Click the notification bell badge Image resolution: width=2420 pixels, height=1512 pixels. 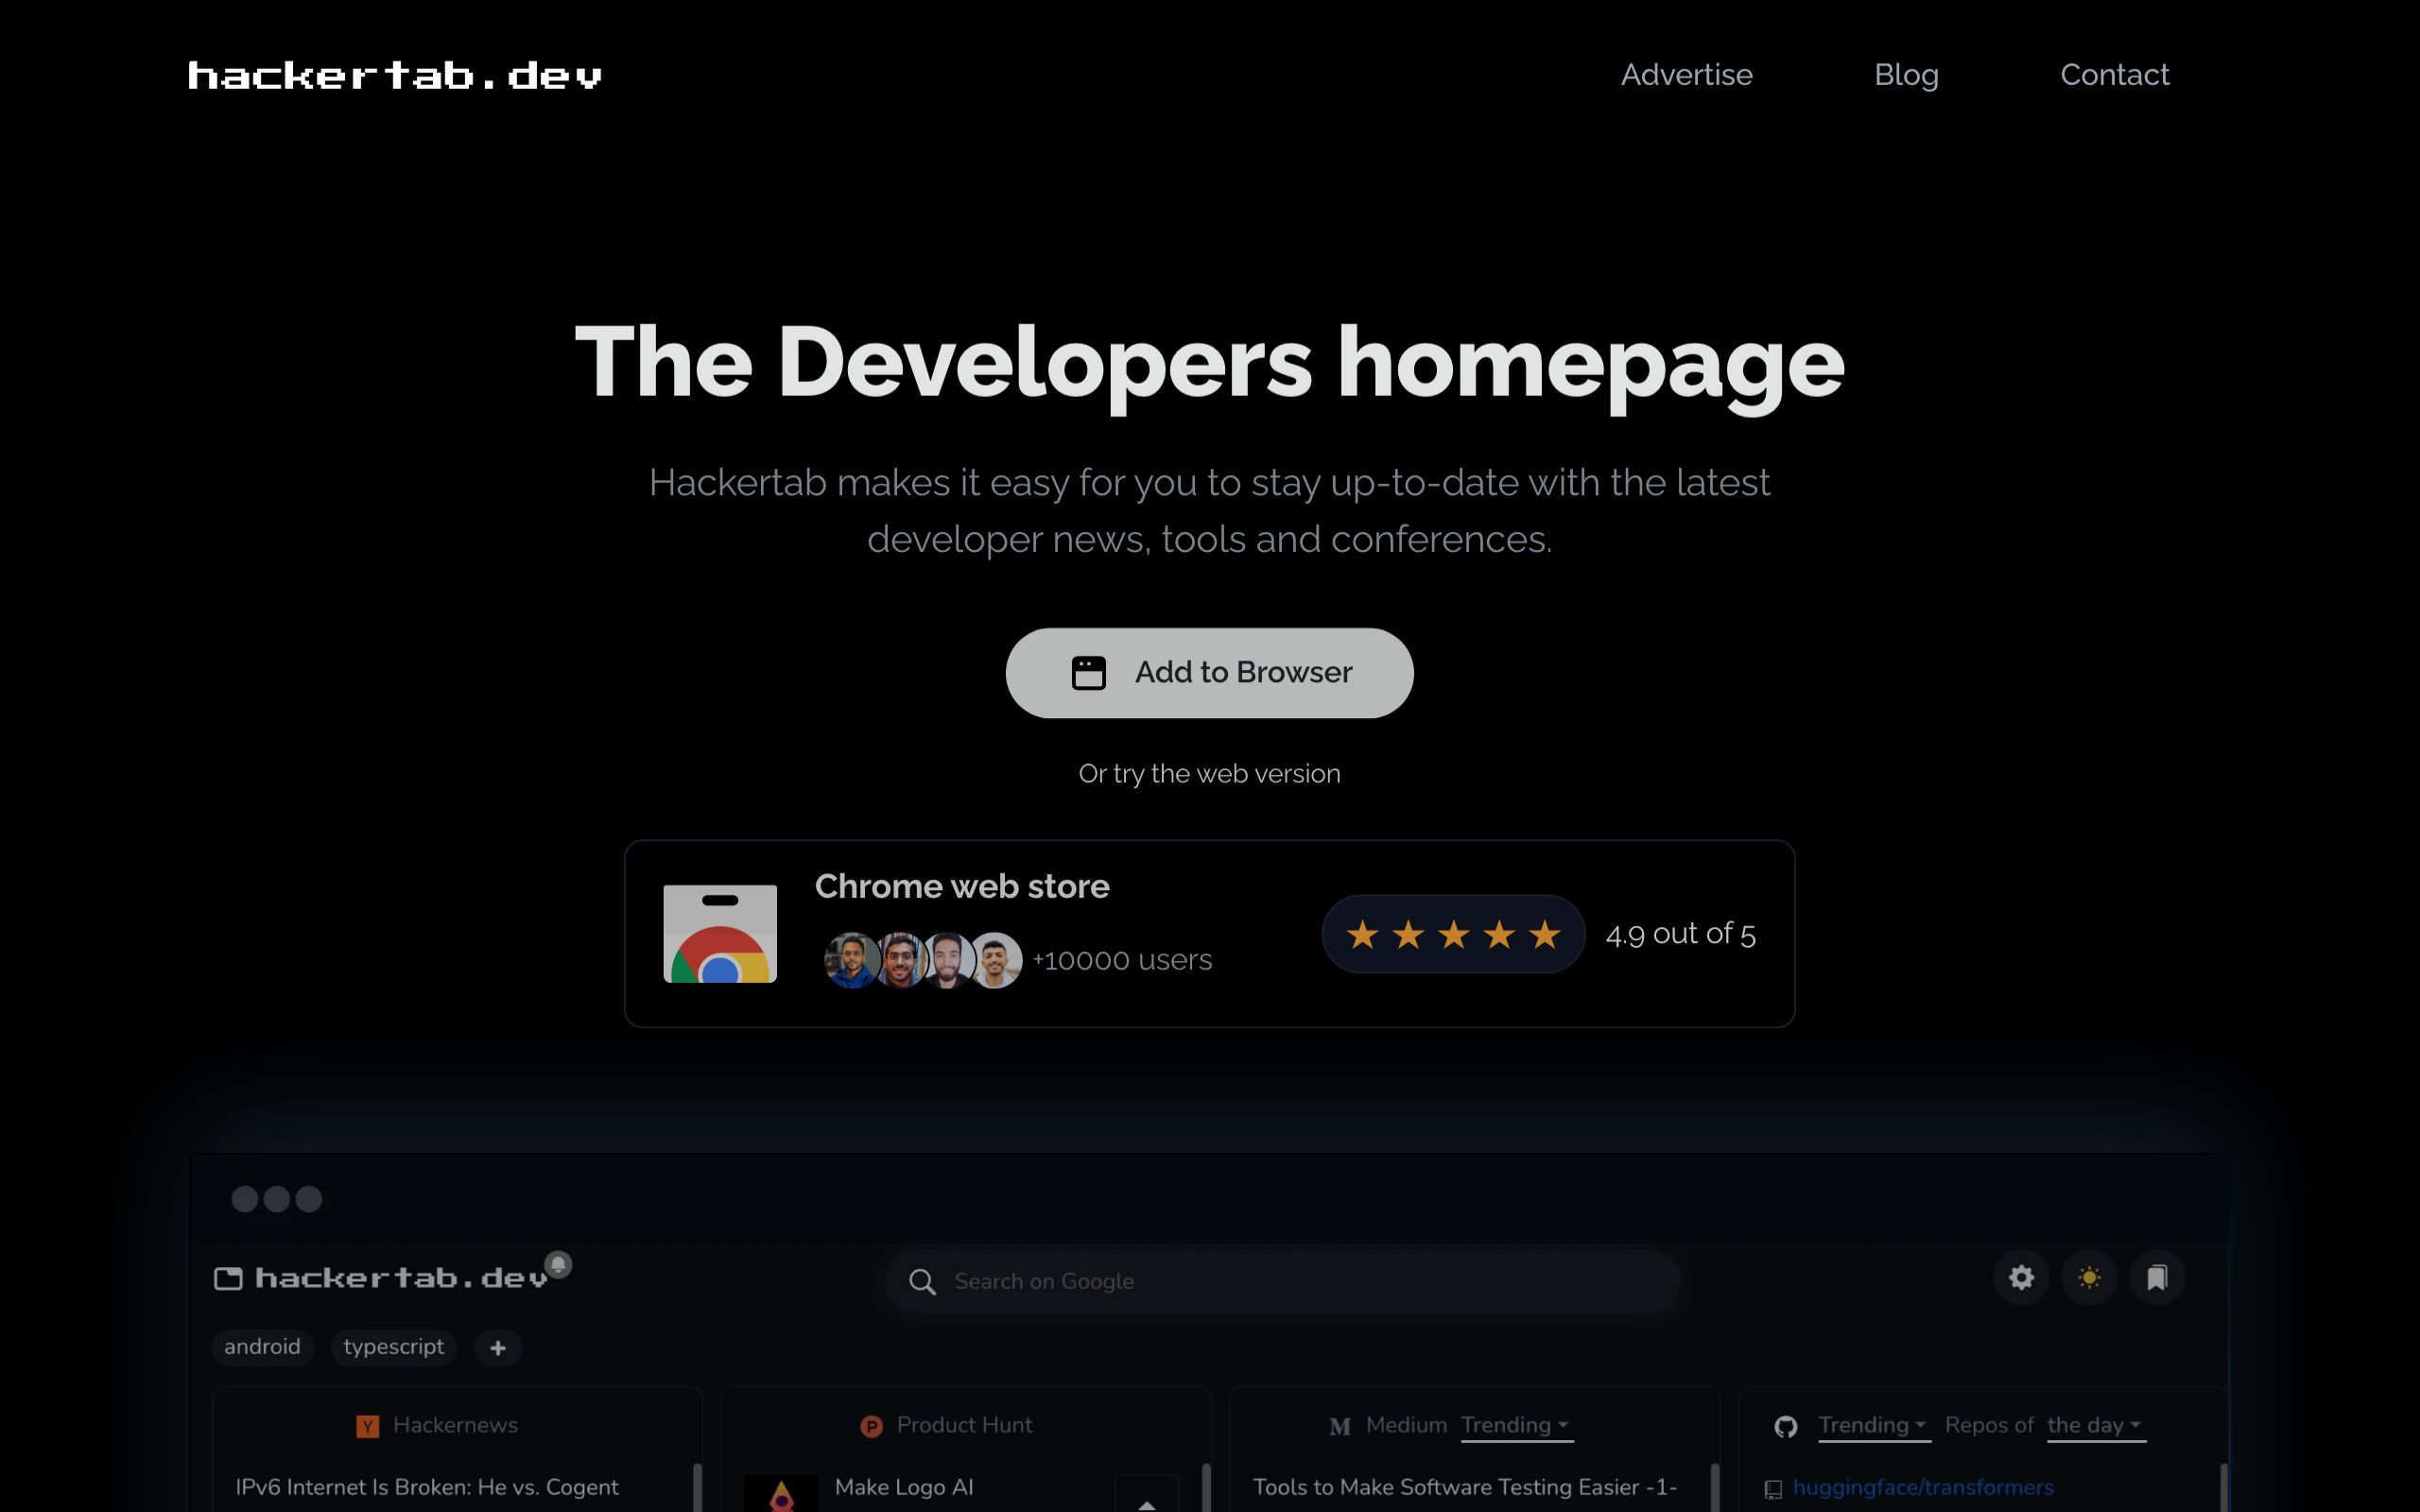click(558, 1264)
